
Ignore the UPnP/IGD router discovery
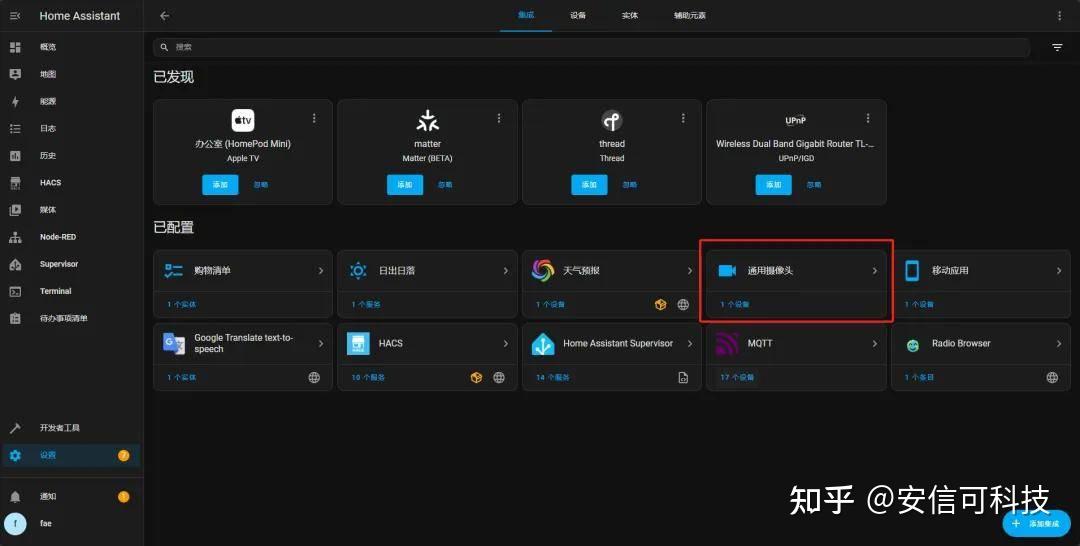[814, 185]
